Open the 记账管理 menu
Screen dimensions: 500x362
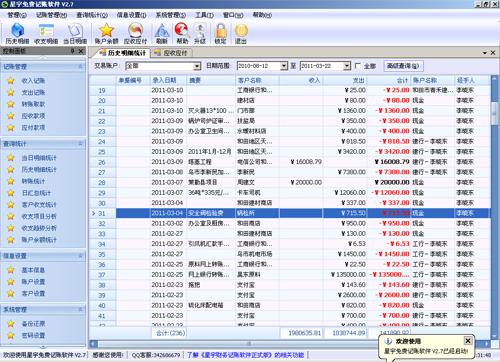coord(51,15)
